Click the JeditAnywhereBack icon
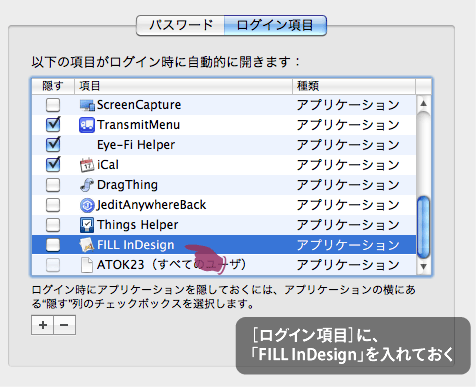Viewport: 476px width, 387px height. click(87, 205)
